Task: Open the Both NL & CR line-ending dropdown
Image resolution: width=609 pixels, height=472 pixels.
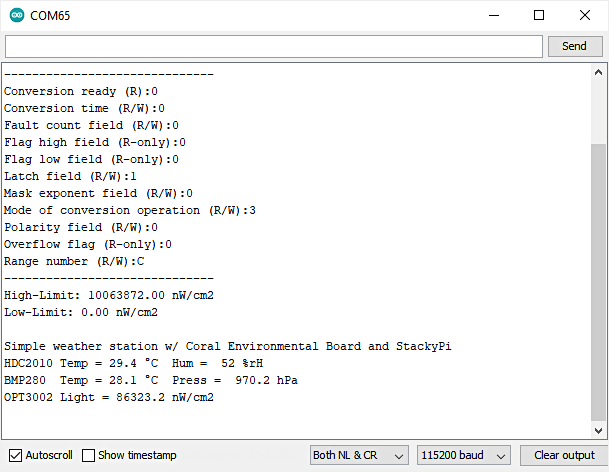Action: pos(358,455)
